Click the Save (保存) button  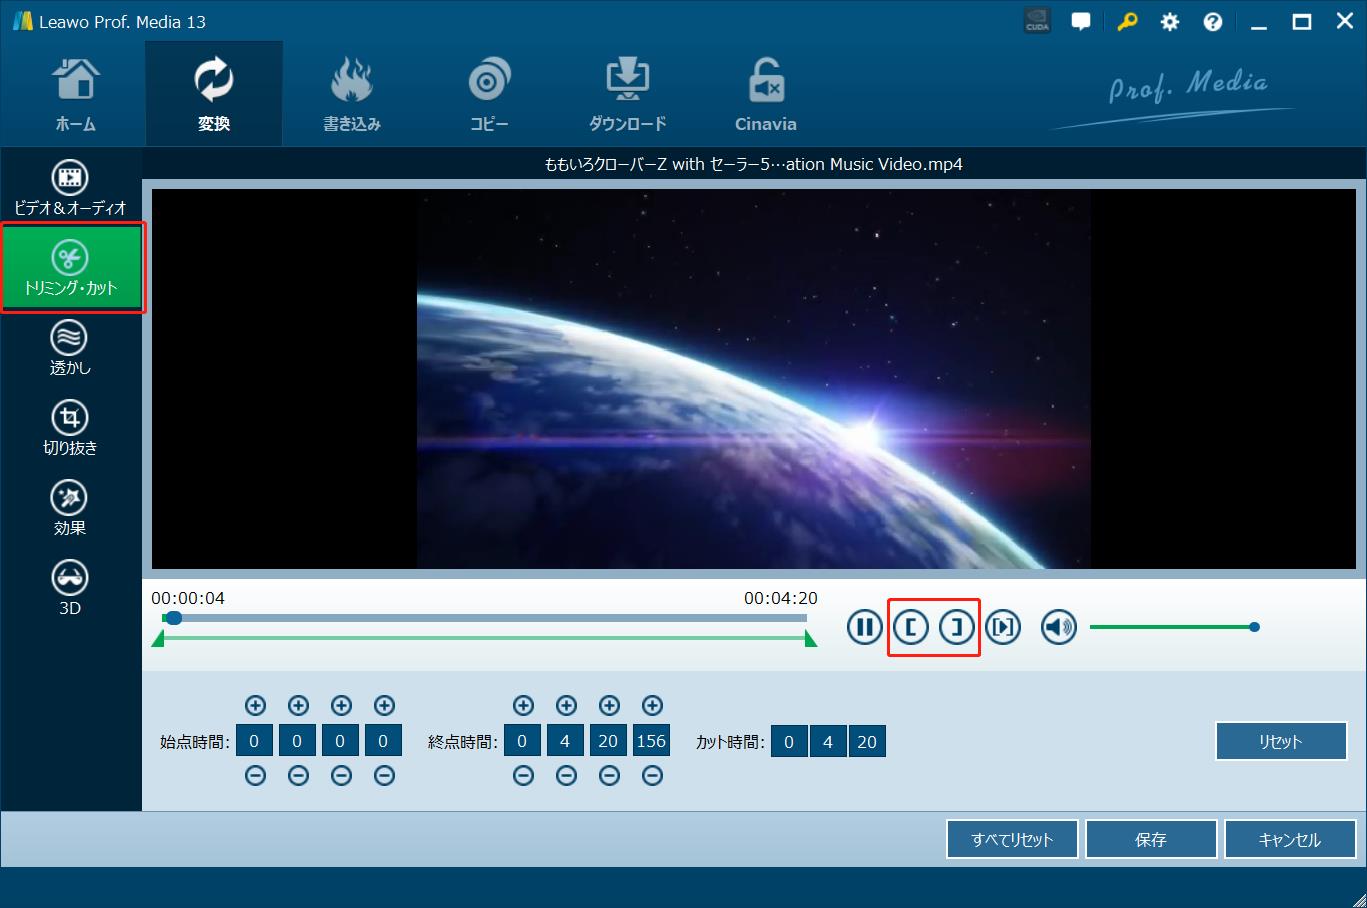click(1150, 840)
